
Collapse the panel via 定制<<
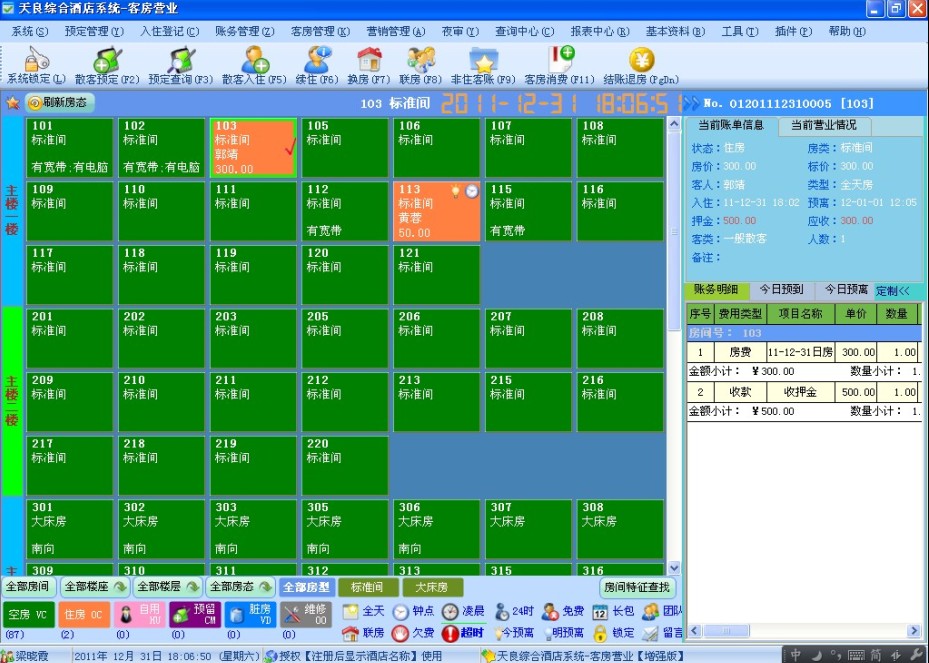[x=893, y=291]
